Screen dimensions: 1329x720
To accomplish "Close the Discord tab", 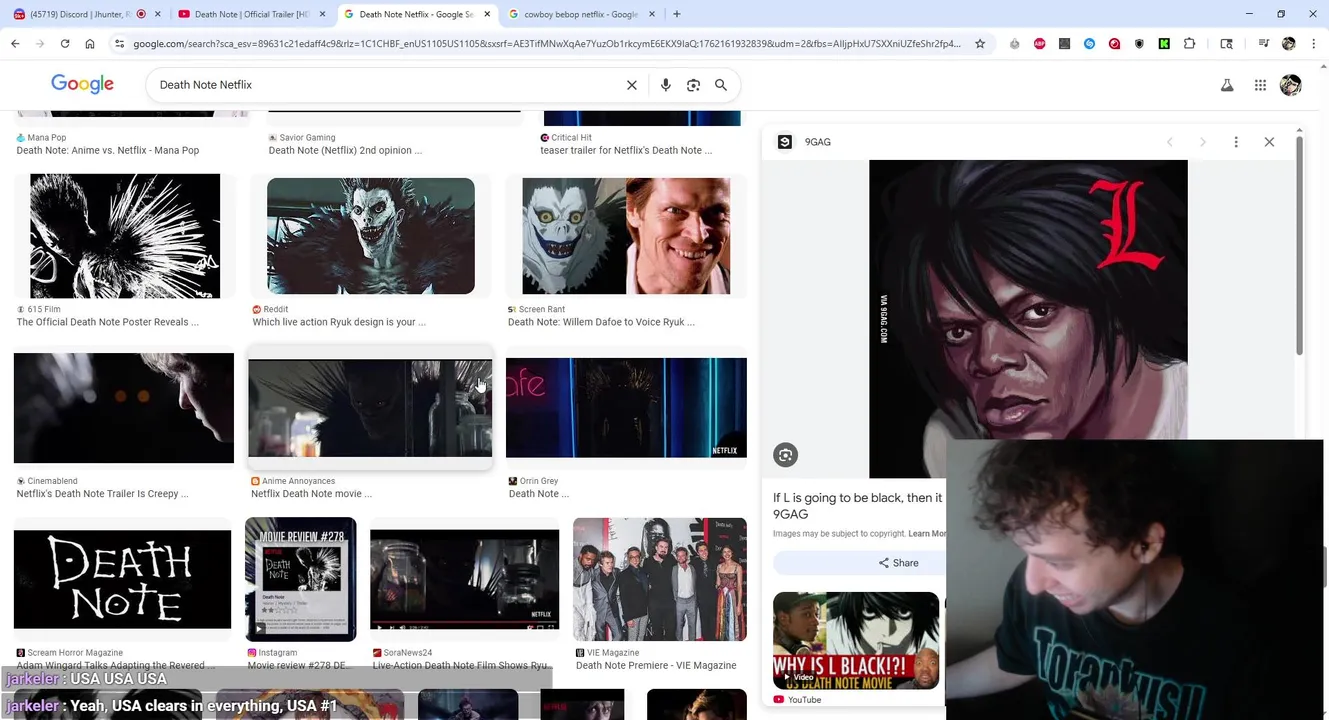I will pyautogui.click(x=157, y=14).
